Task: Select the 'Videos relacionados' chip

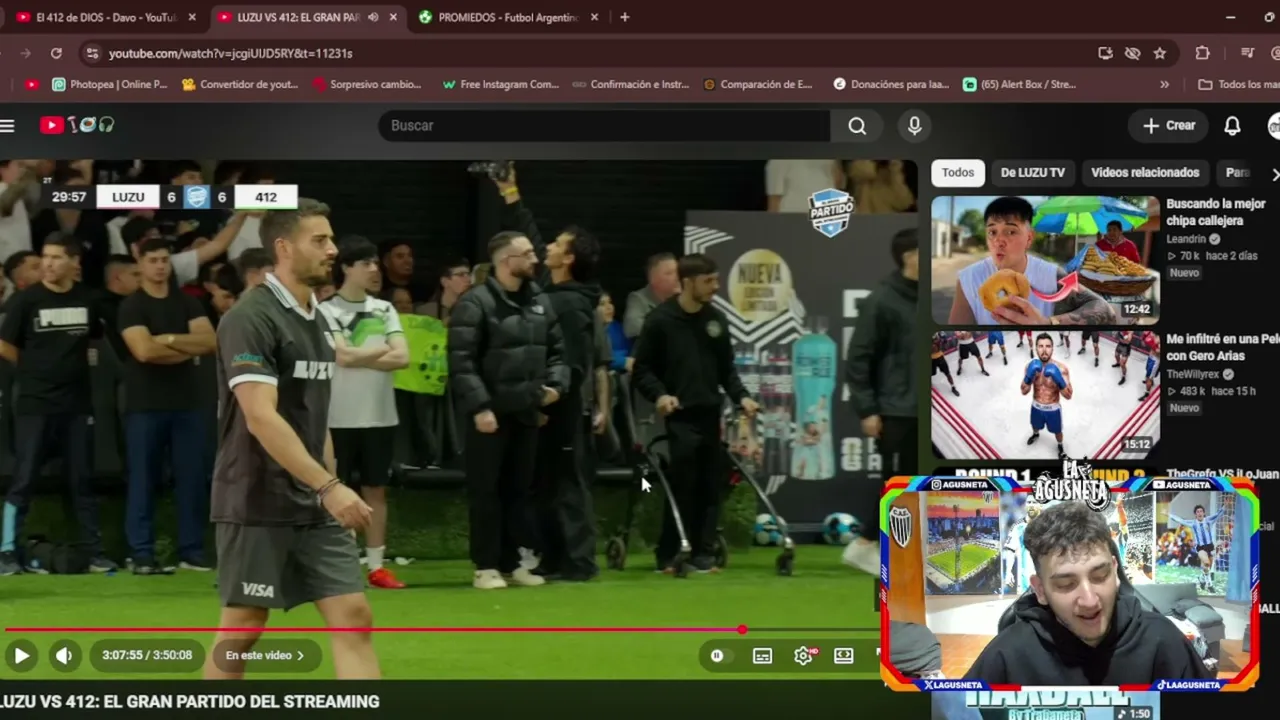Action: (1145, 173)
